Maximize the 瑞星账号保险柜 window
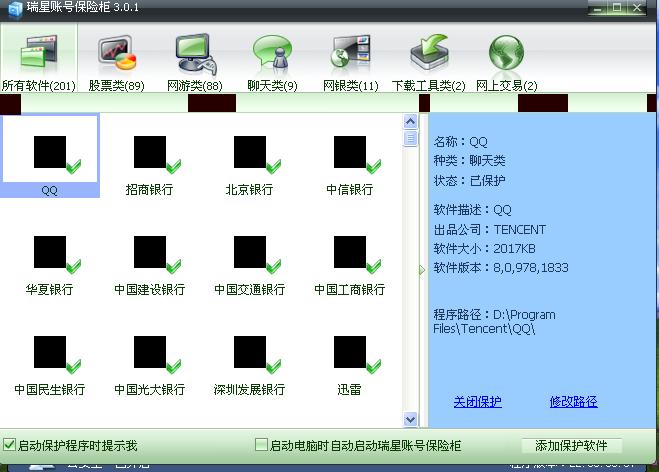659x472 pixels. 617,8
